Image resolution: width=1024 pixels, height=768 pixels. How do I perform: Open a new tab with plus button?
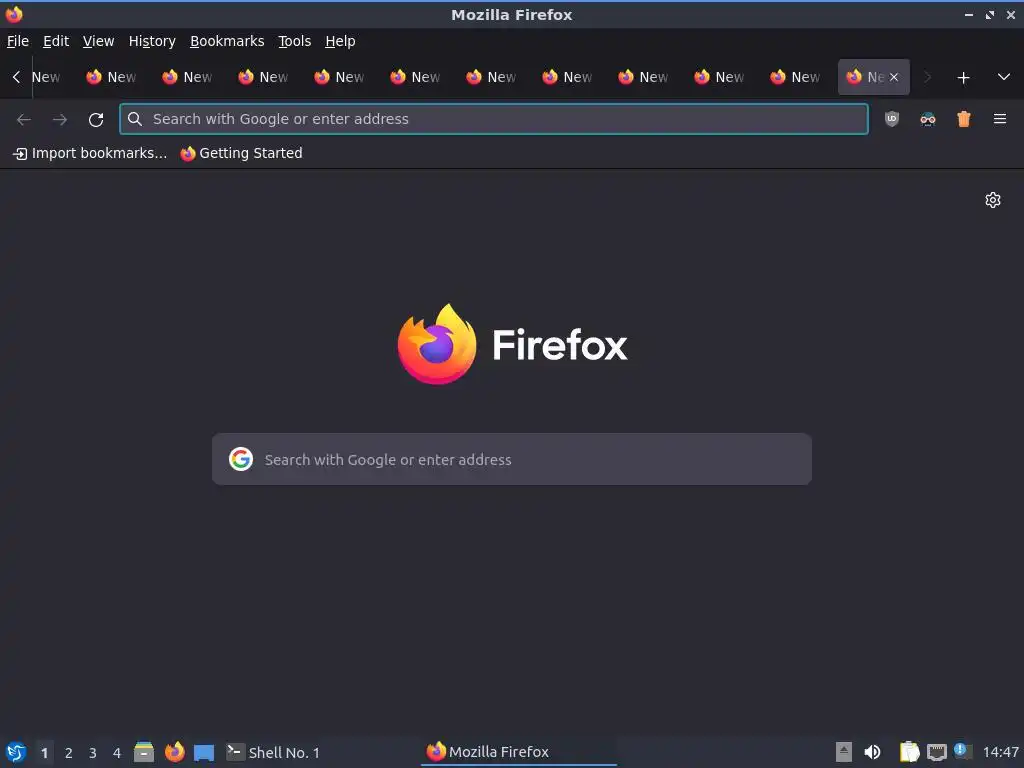(x=963, y=78)
